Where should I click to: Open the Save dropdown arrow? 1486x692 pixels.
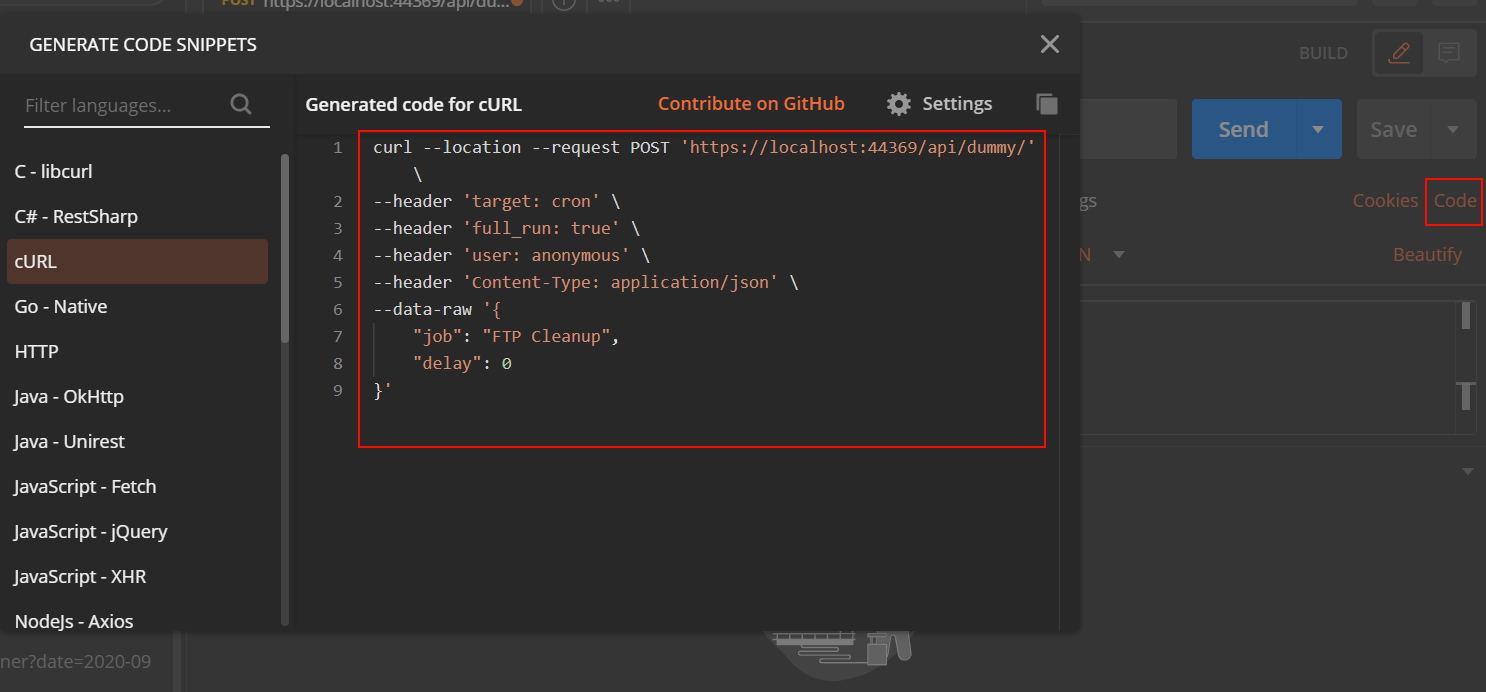pyautogui.click(x=1453, y=129)
